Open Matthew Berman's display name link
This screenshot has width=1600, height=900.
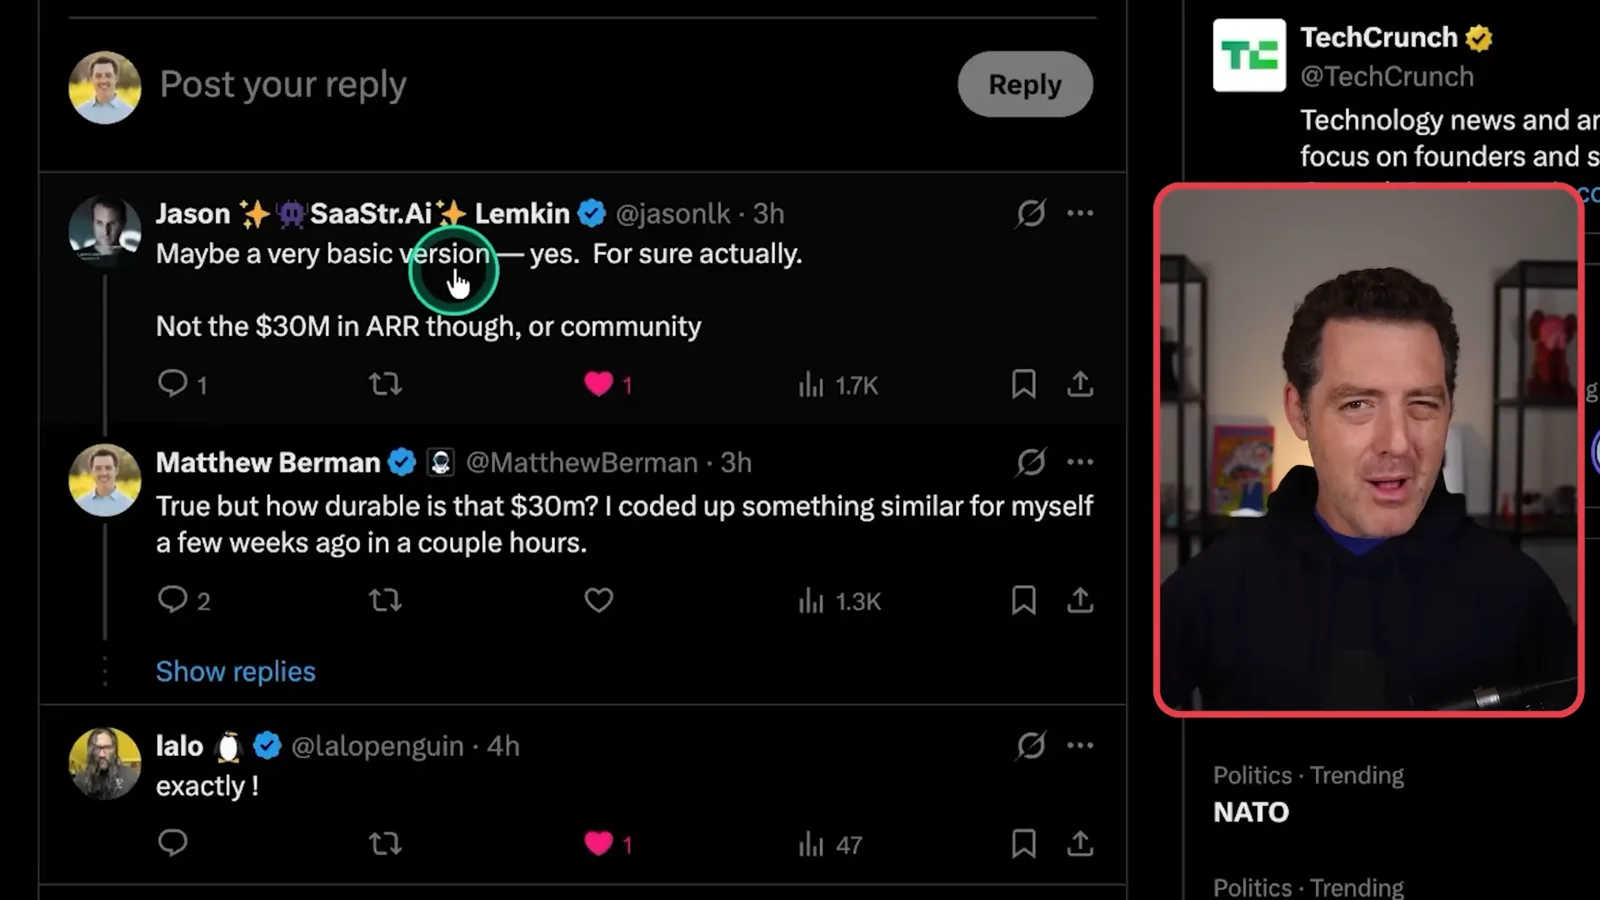coord(268,462)
